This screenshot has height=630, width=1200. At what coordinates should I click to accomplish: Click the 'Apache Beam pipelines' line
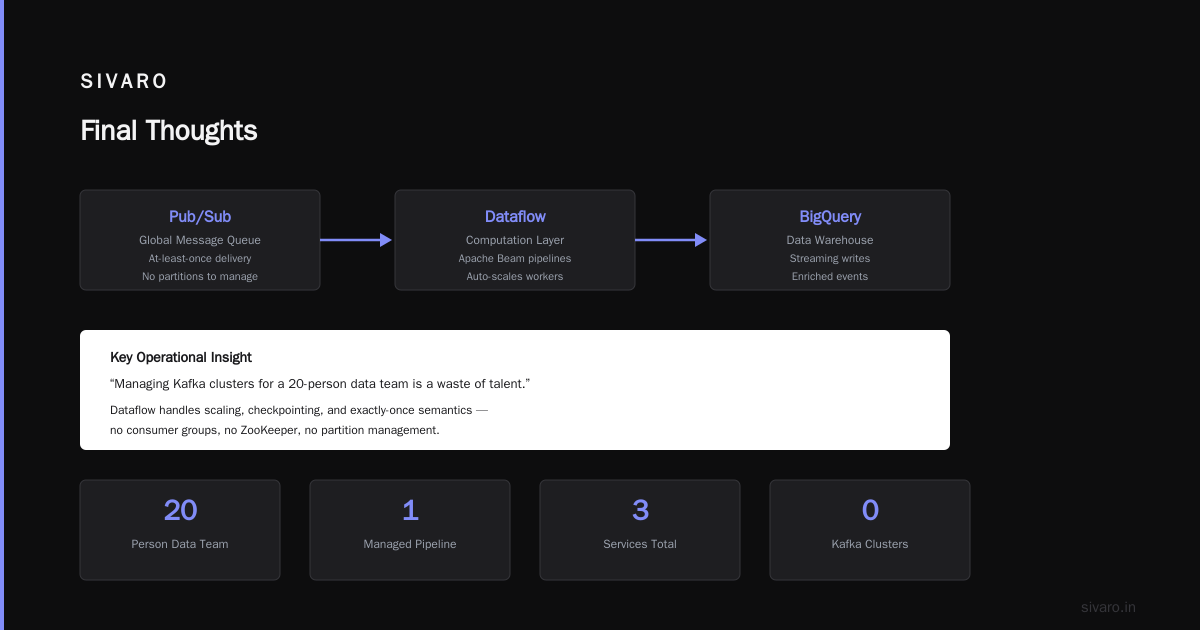[515, 258]
